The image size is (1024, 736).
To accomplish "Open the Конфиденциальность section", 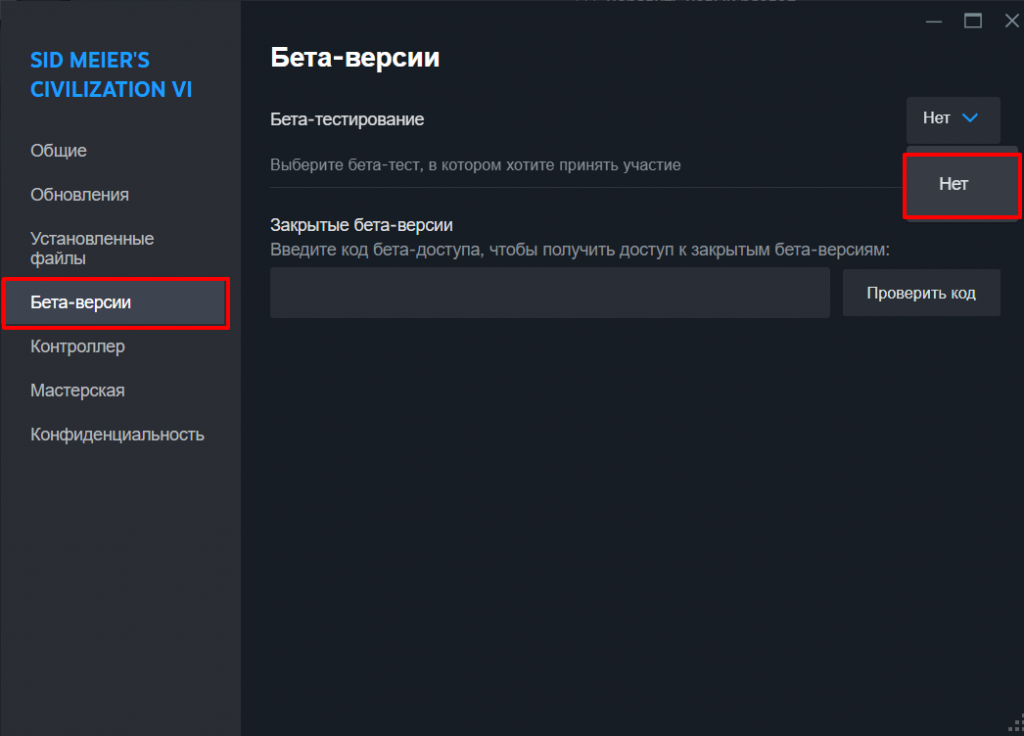I will [x=117, y=434].
